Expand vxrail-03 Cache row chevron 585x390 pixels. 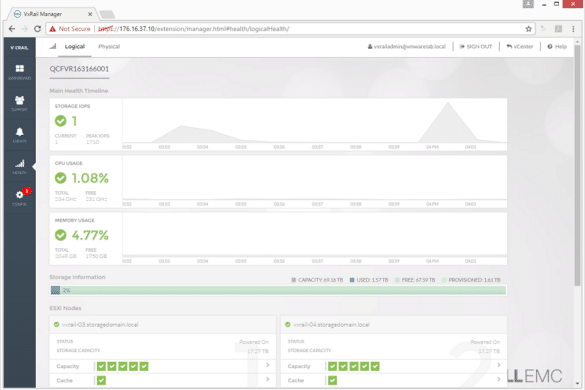(268, 379)
